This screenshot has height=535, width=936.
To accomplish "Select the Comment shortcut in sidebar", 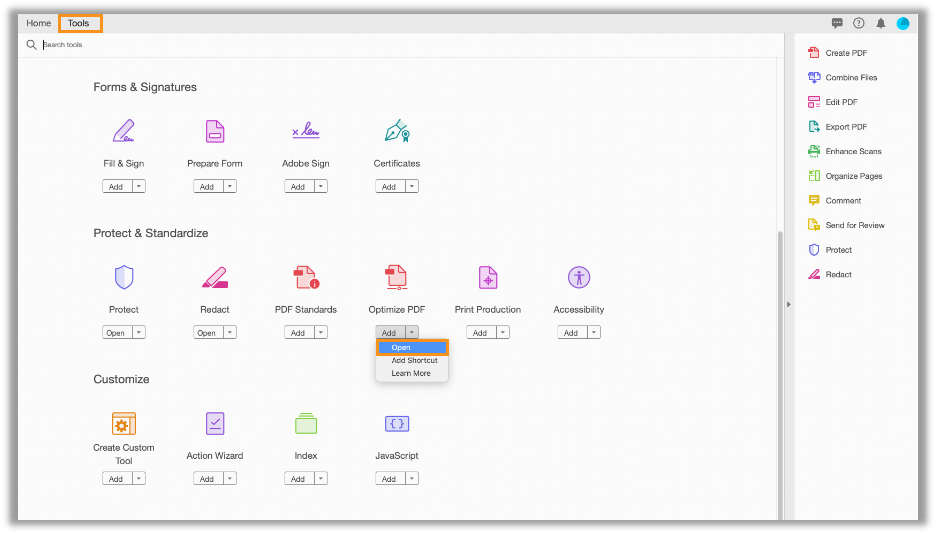I will point(835,201).
